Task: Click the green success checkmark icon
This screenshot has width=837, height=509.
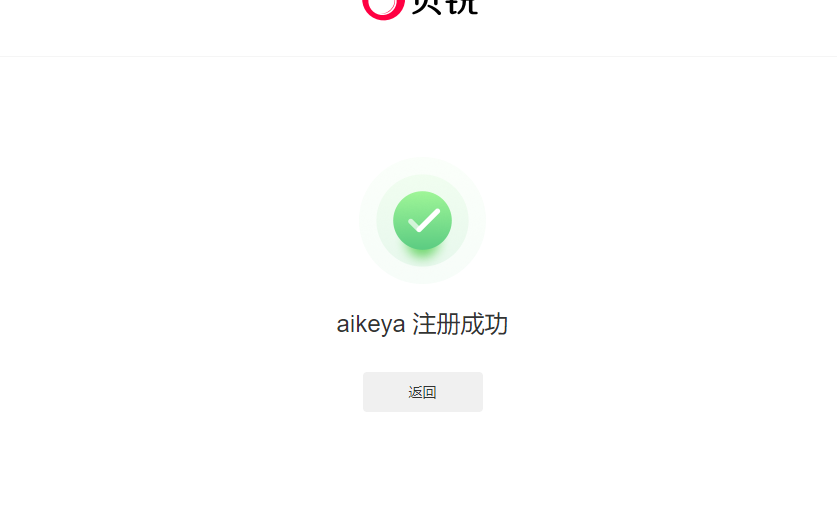Action: [422, 220]
